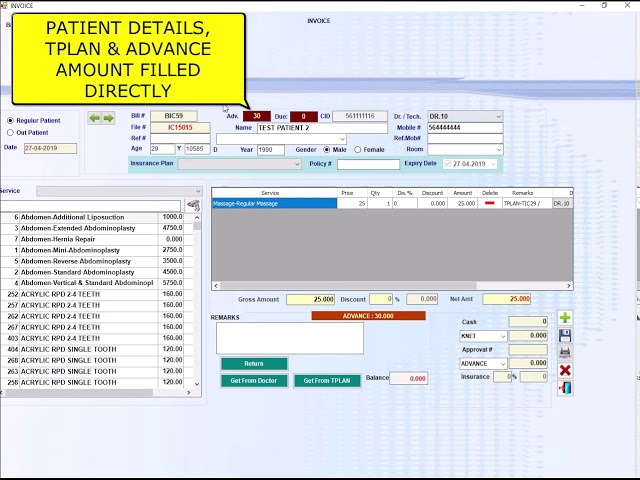
Task: Select Regular Patient option
Action: coord(11,120)
